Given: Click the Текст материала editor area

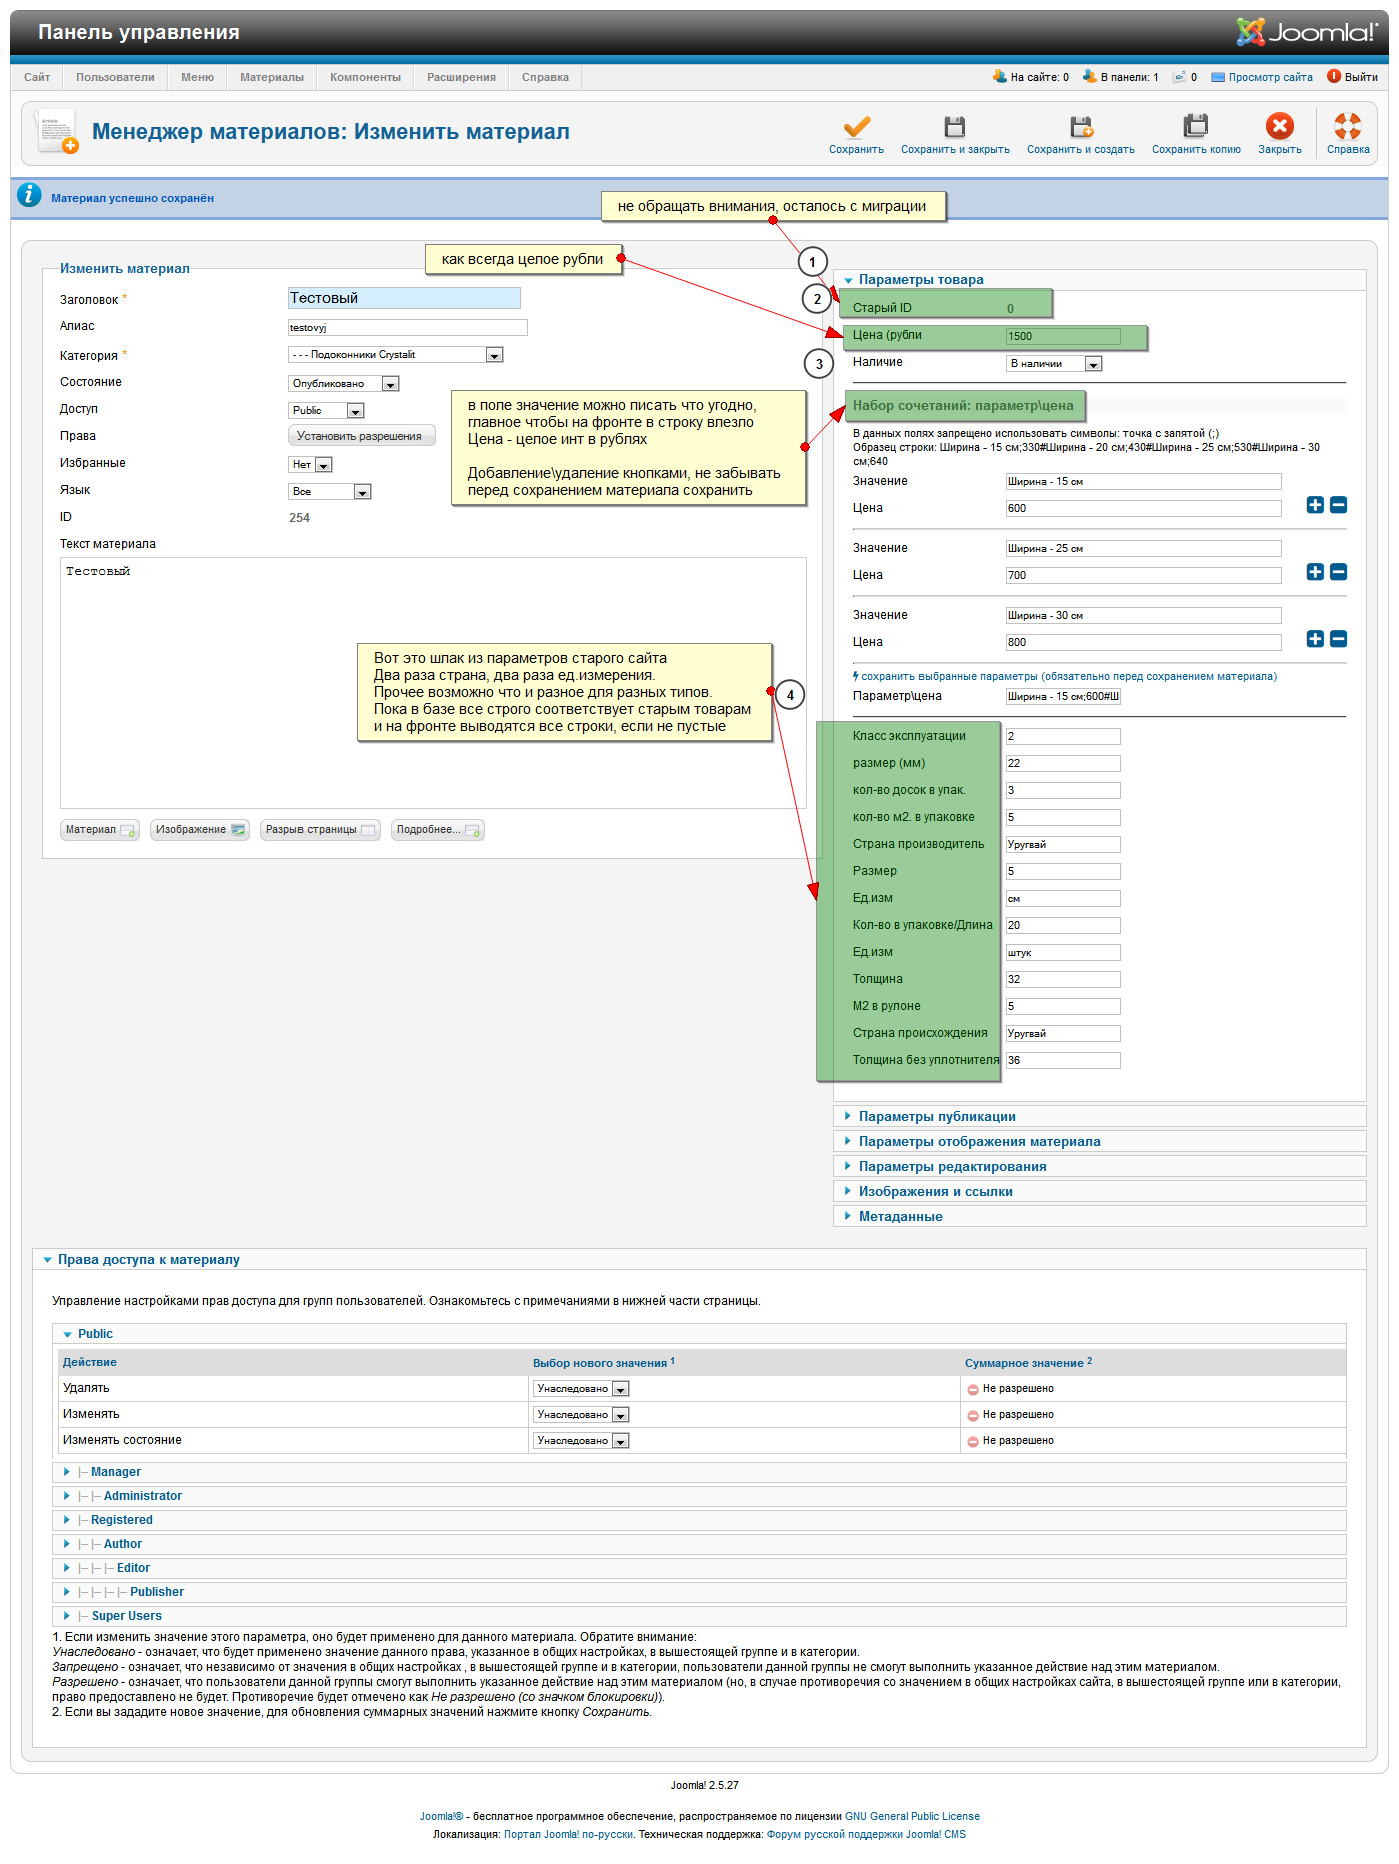Looking at the screenshot, I should (433, 683).
